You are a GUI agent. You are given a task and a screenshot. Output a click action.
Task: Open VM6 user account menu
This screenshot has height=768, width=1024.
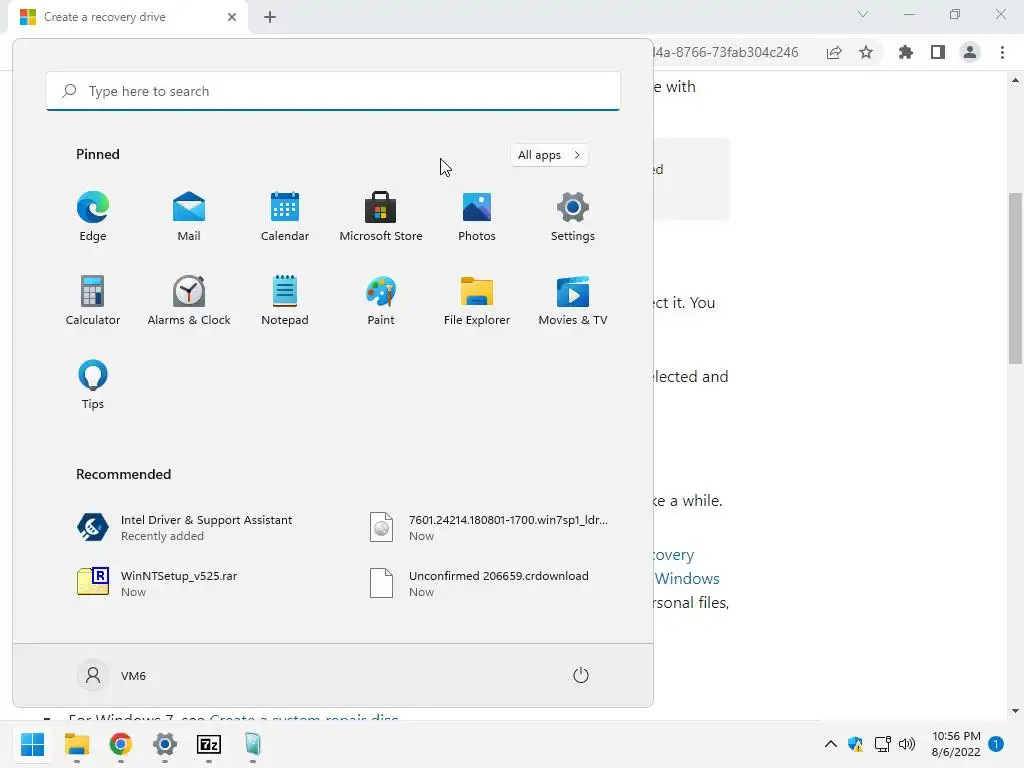tap(112, 675)
